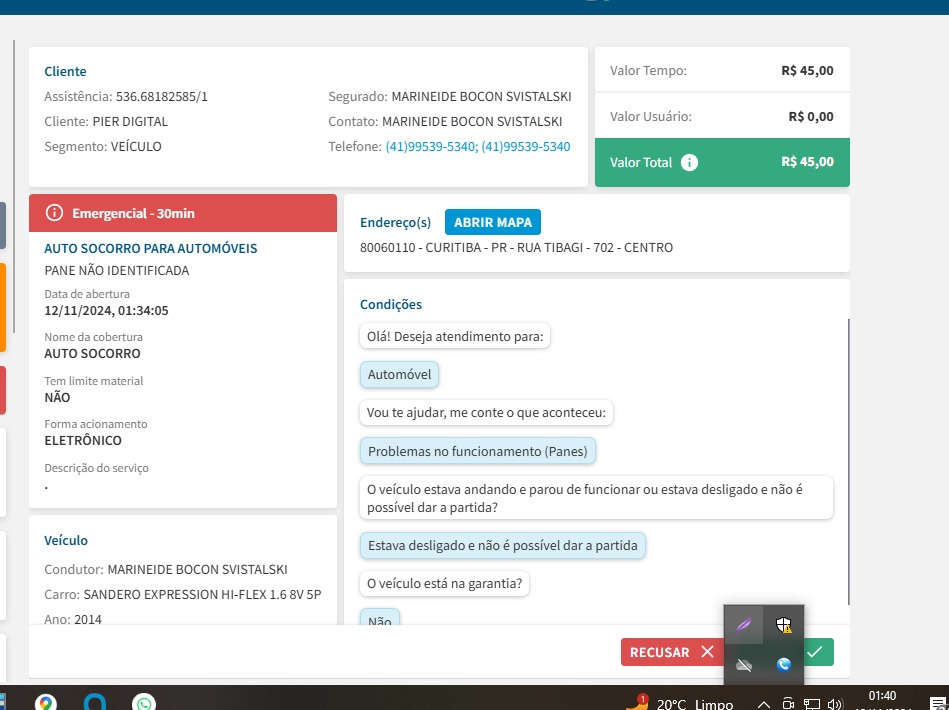Click the Valor Usuário R$ 0,00 value
Viewport: 949px width, 710px height.
pos(810,116)
